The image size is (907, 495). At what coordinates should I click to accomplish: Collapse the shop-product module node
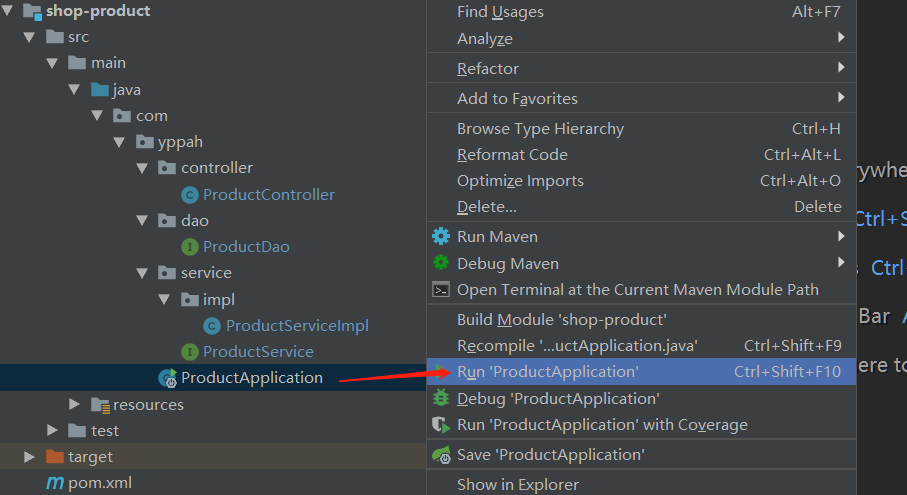(x=7, y=10)
